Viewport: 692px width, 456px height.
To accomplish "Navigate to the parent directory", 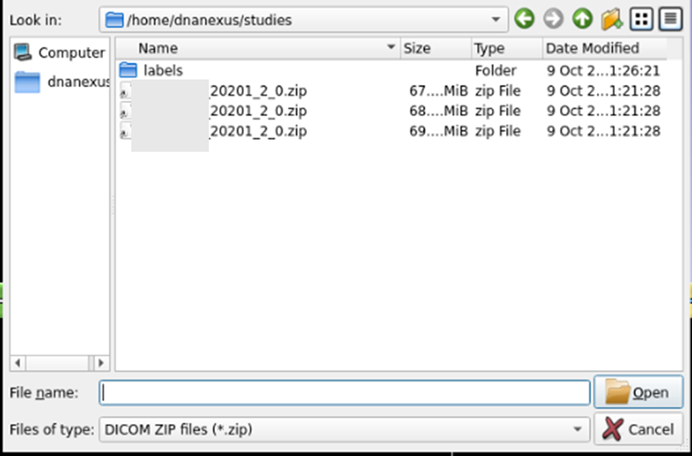I will (x=582, y=19).
